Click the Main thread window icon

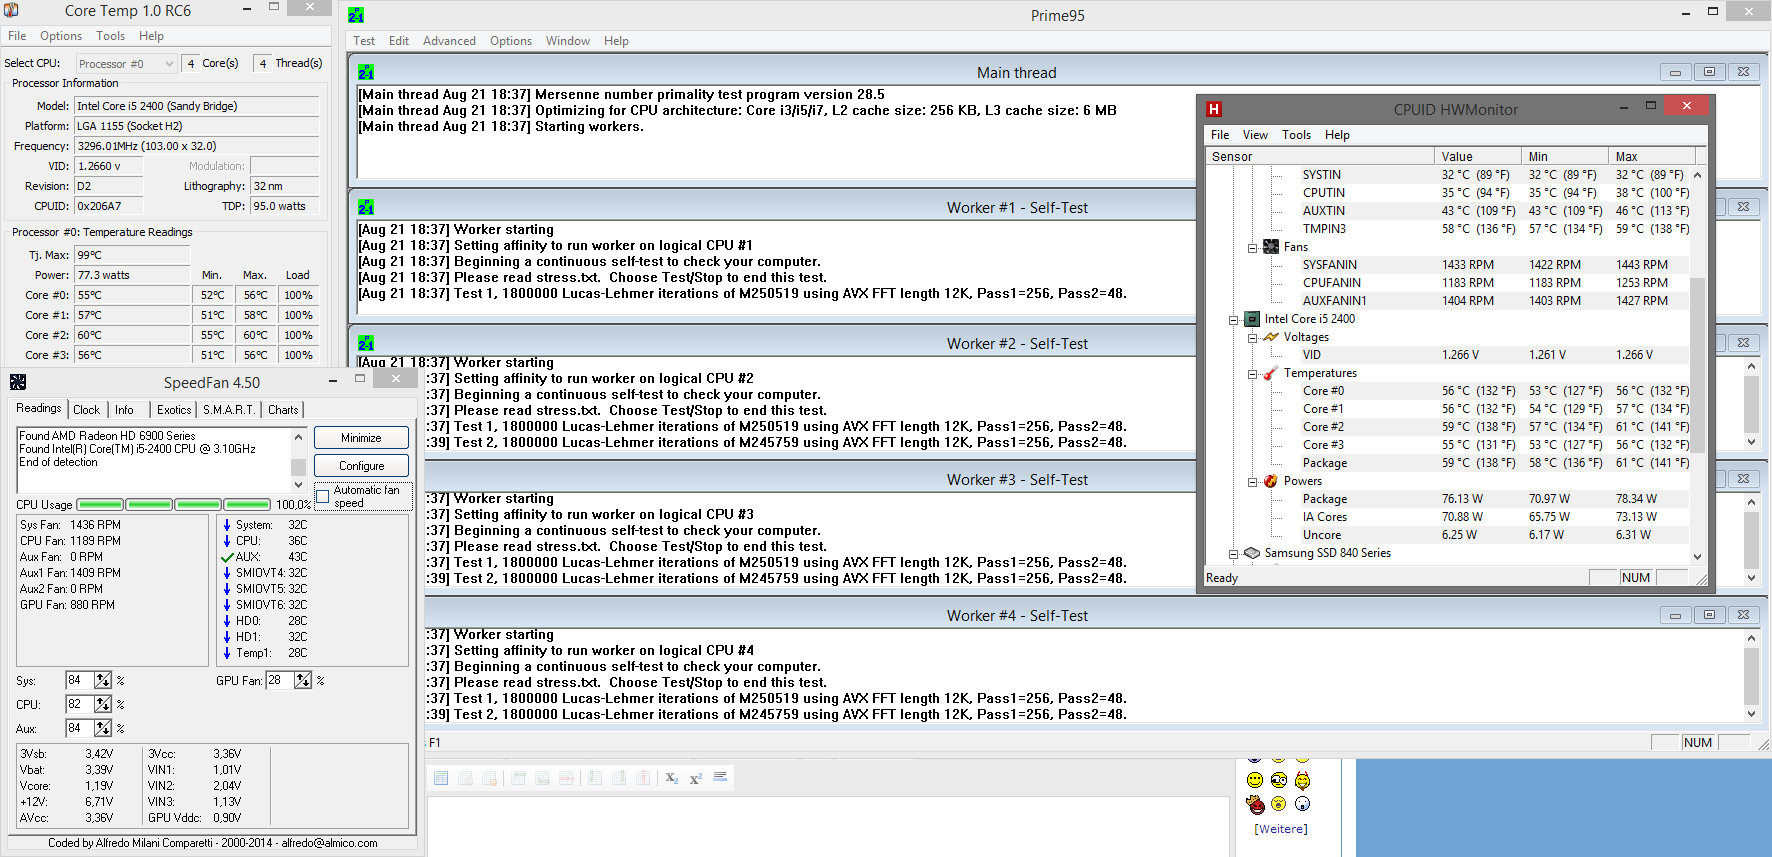366,72
